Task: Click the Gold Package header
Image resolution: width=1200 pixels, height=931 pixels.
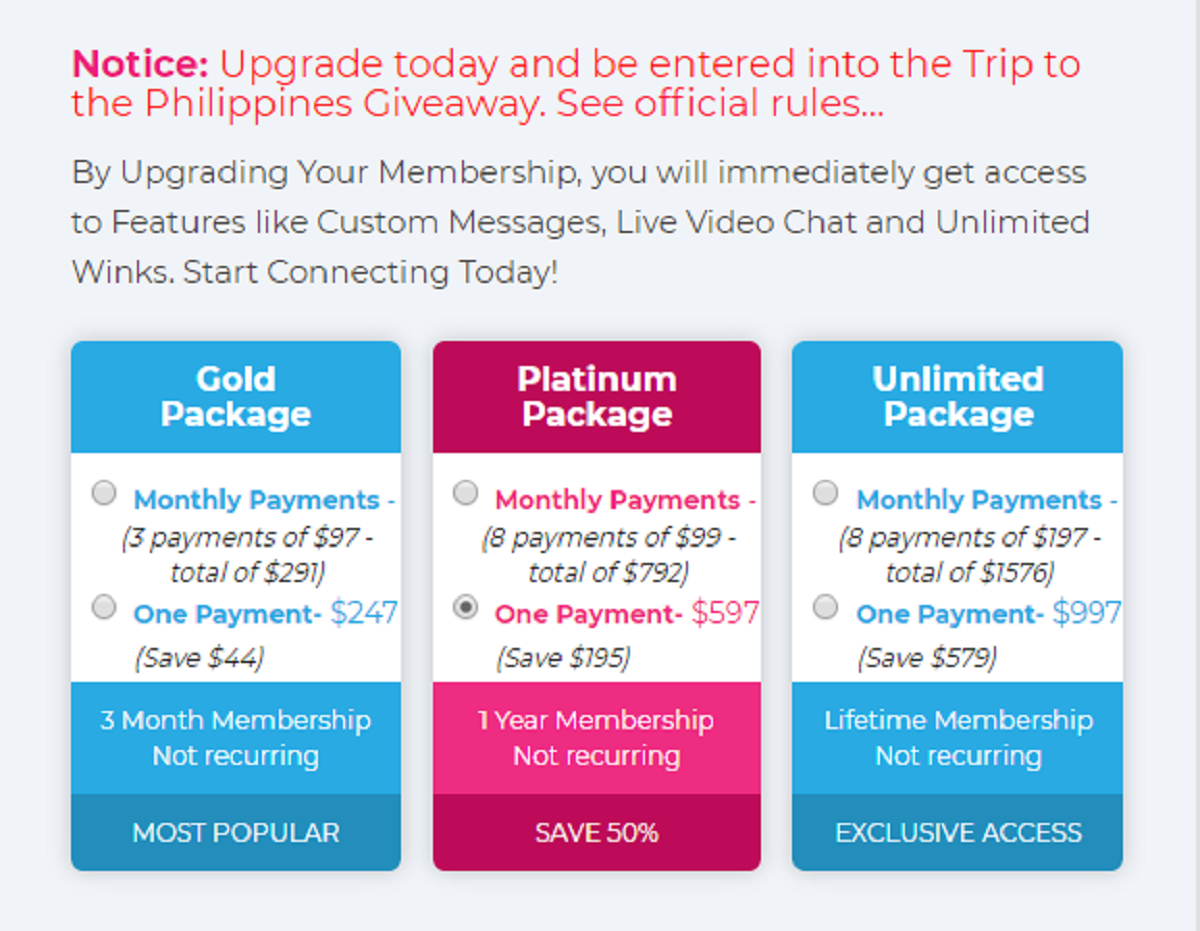Action: (x=236, y=397)
